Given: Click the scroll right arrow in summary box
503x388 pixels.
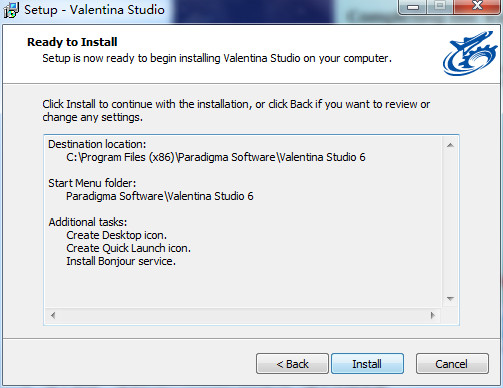Looking at the screenshot, I should pos(433,315).
